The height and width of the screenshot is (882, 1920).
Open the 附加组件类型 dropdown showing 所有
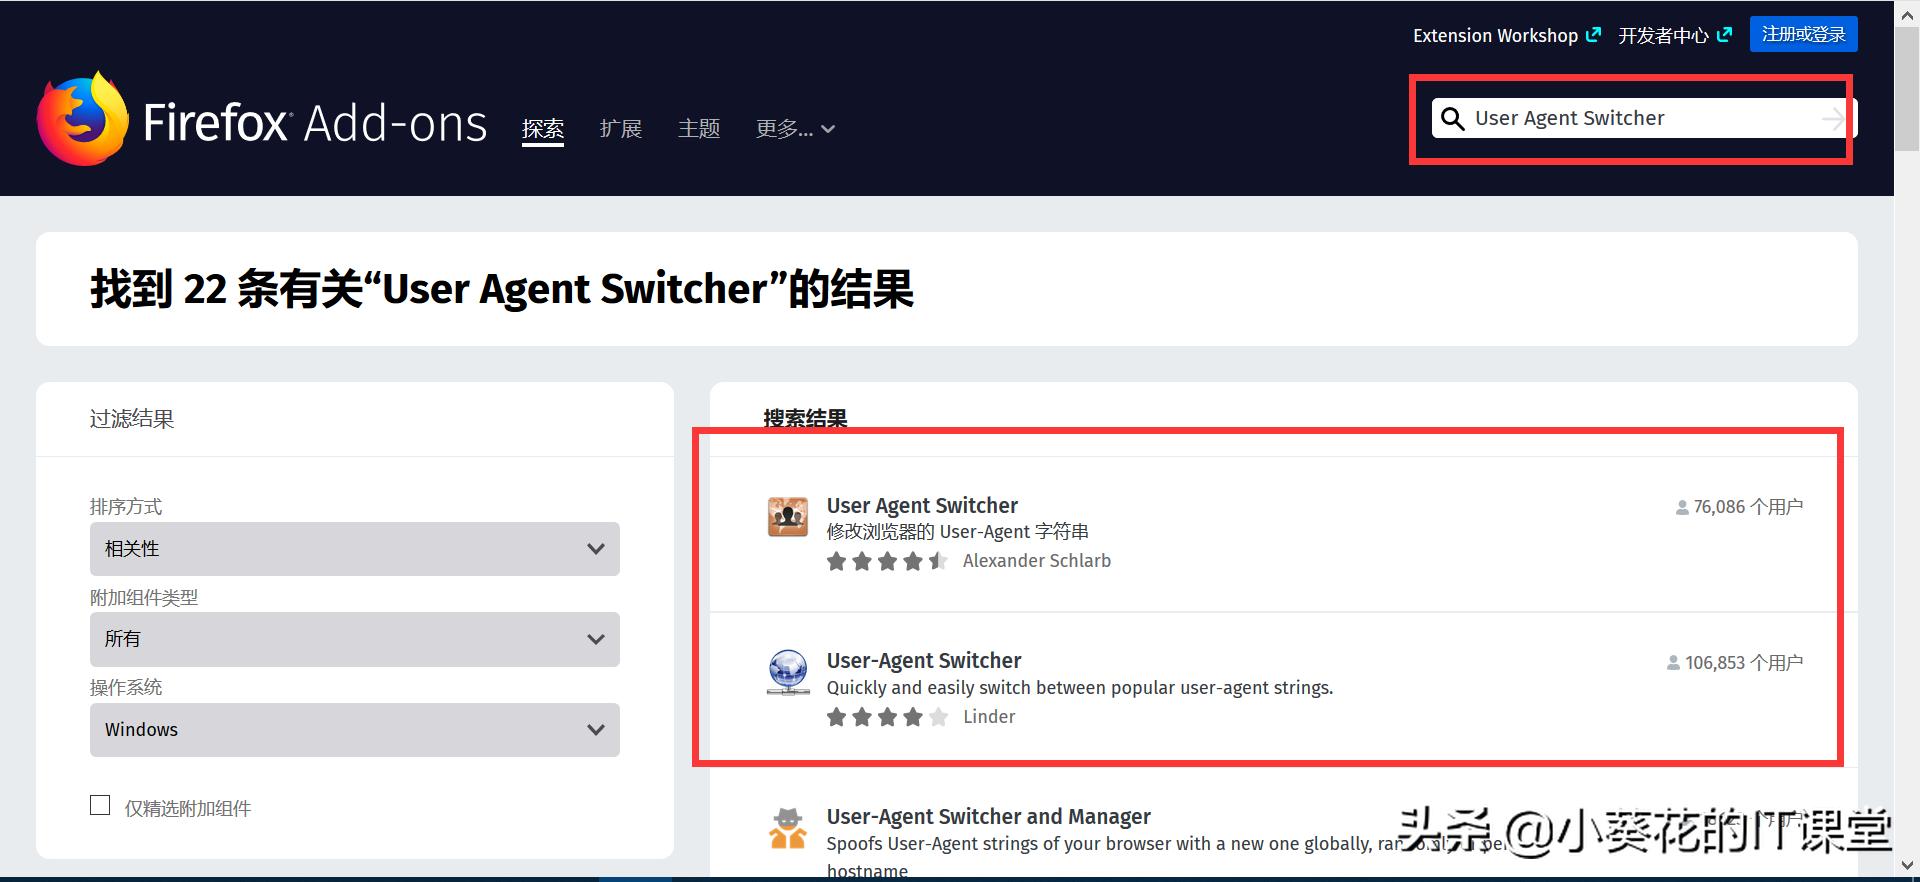click(355, 639)
